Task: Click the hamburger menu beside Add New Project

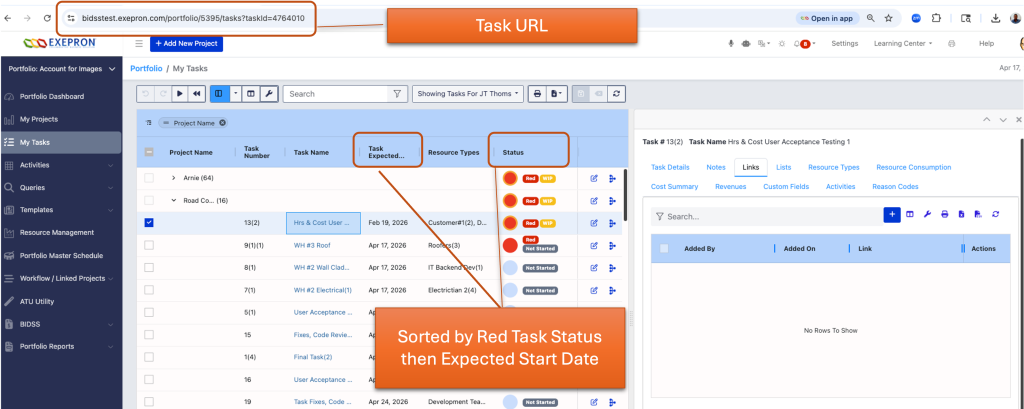Action: coord(138,44)
